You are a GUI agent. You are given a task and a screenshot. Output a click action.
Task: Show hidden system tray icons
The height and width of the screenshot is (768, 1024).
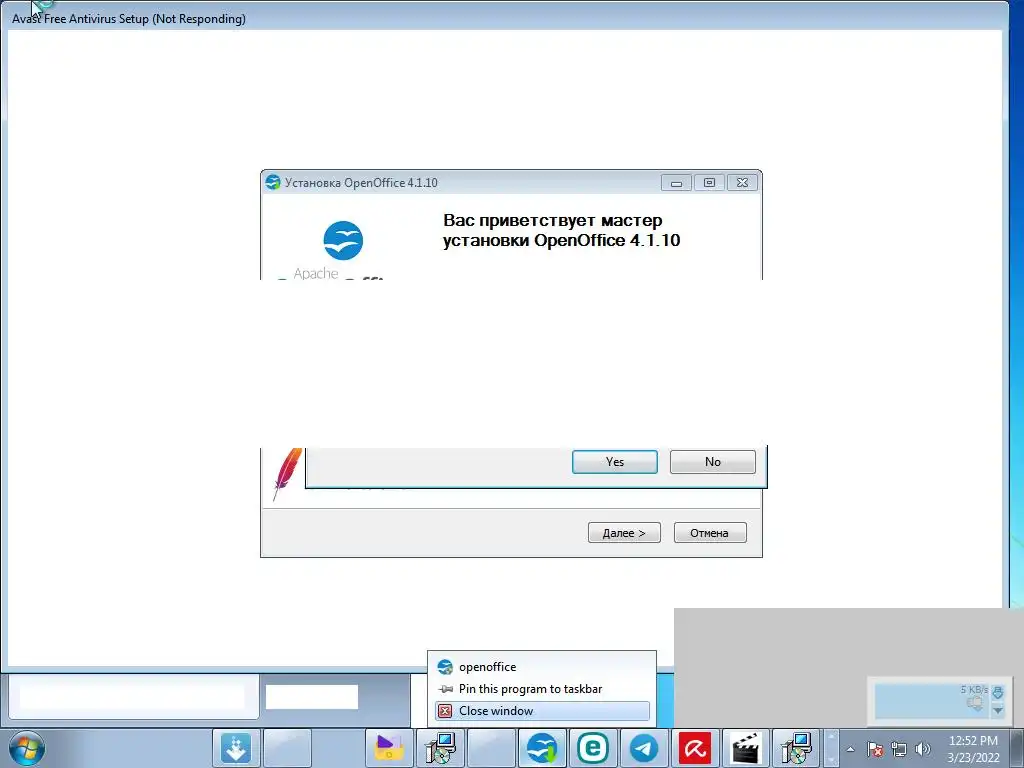(850, 749)
